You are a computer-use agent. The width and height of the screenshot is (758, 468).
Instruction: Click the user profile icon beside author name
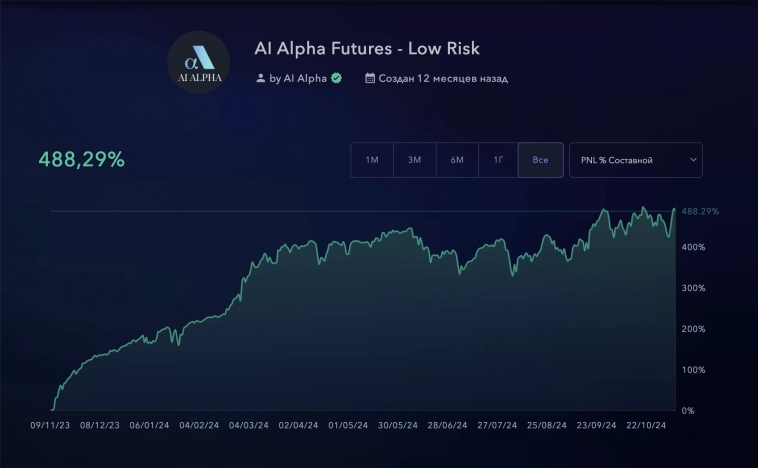261,78
